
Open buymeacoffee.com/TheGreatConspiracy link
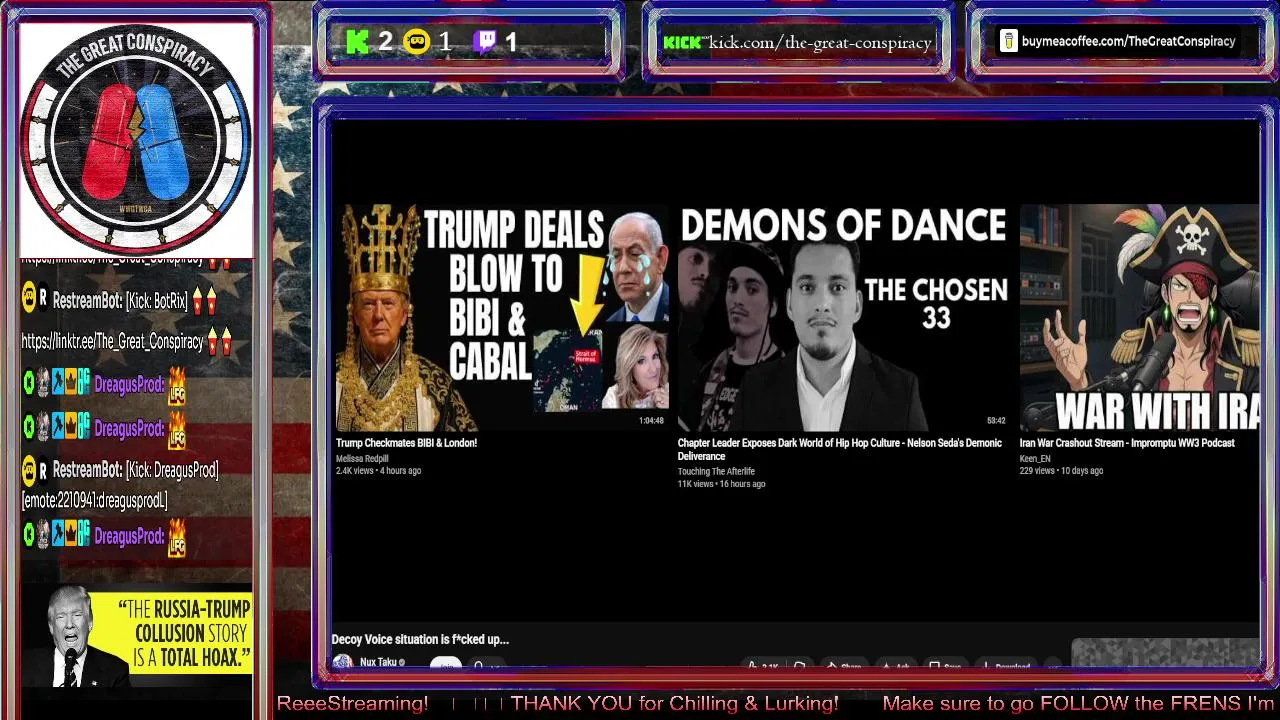click(1128, 41)
